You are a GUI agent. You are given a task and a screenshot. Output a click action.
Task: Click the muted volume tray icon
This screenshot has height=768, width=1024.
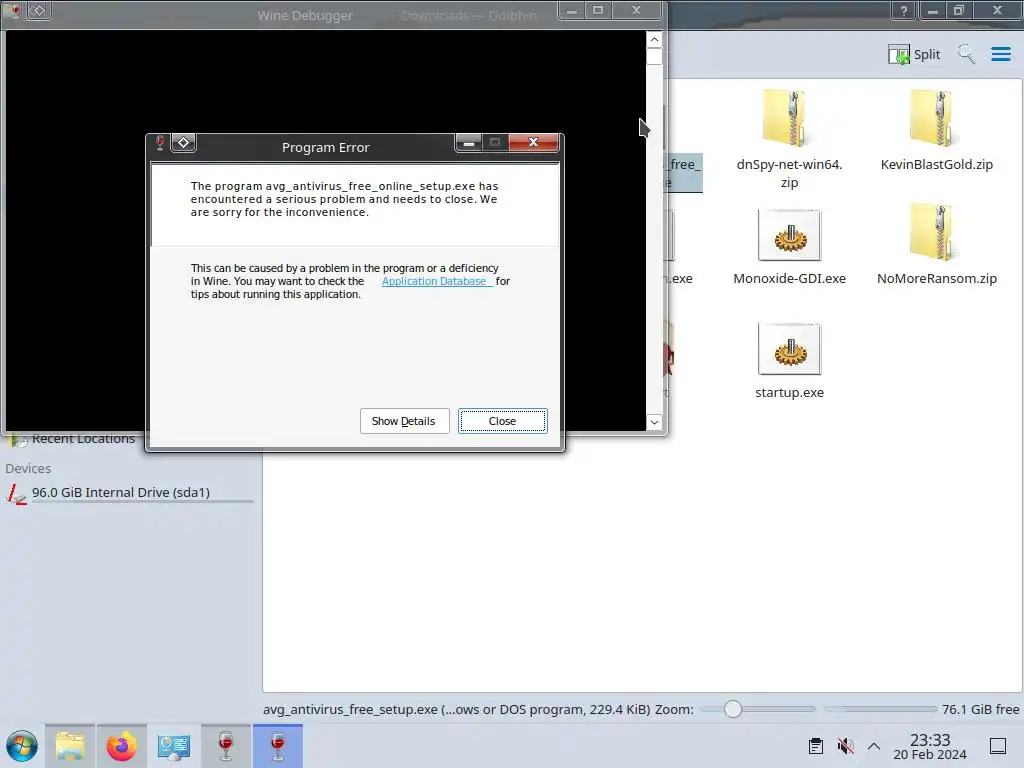tap(846, 746)
